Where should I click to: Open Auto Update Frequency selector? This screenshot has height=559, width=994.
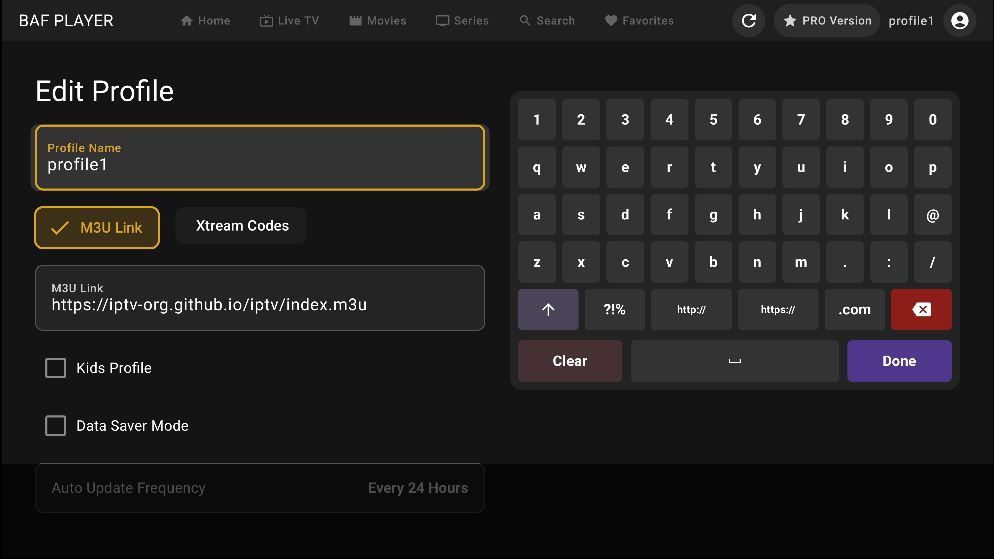[x=260, y=488]
